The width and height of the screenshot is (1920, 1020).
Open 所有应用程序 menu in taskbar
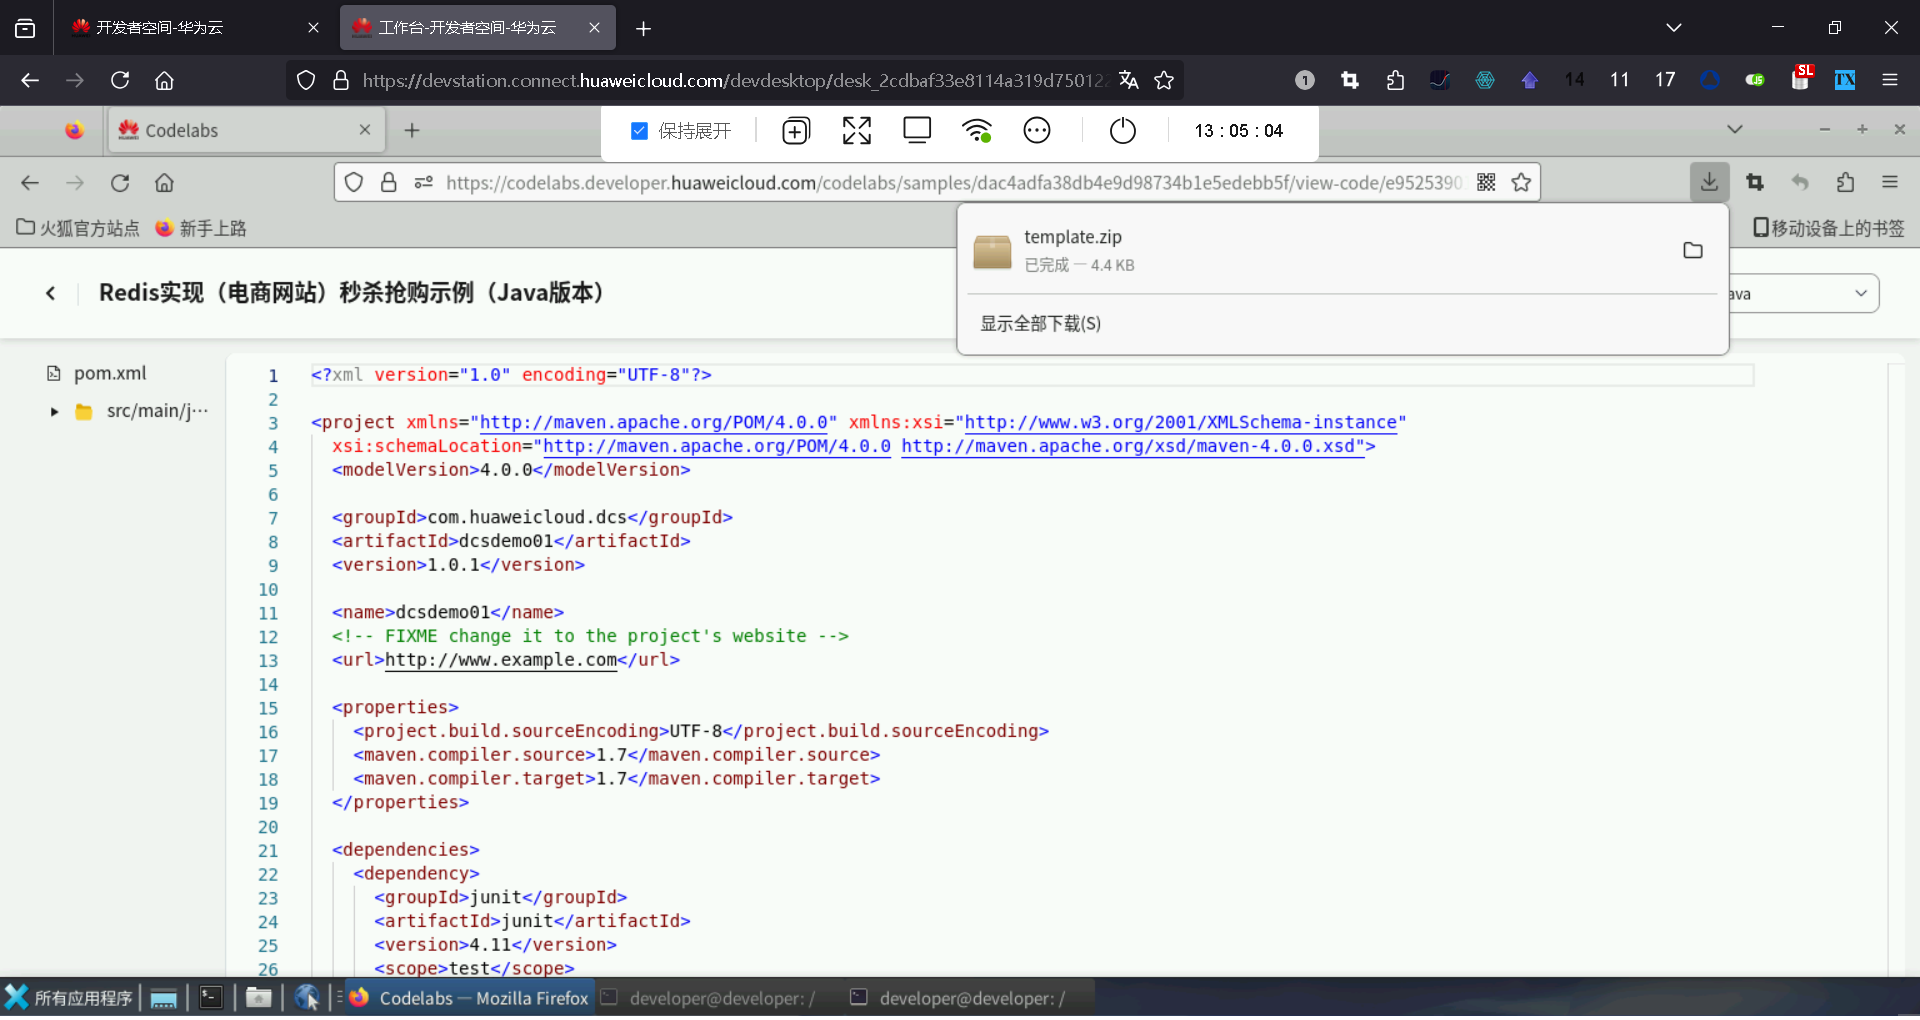(70, 998)
